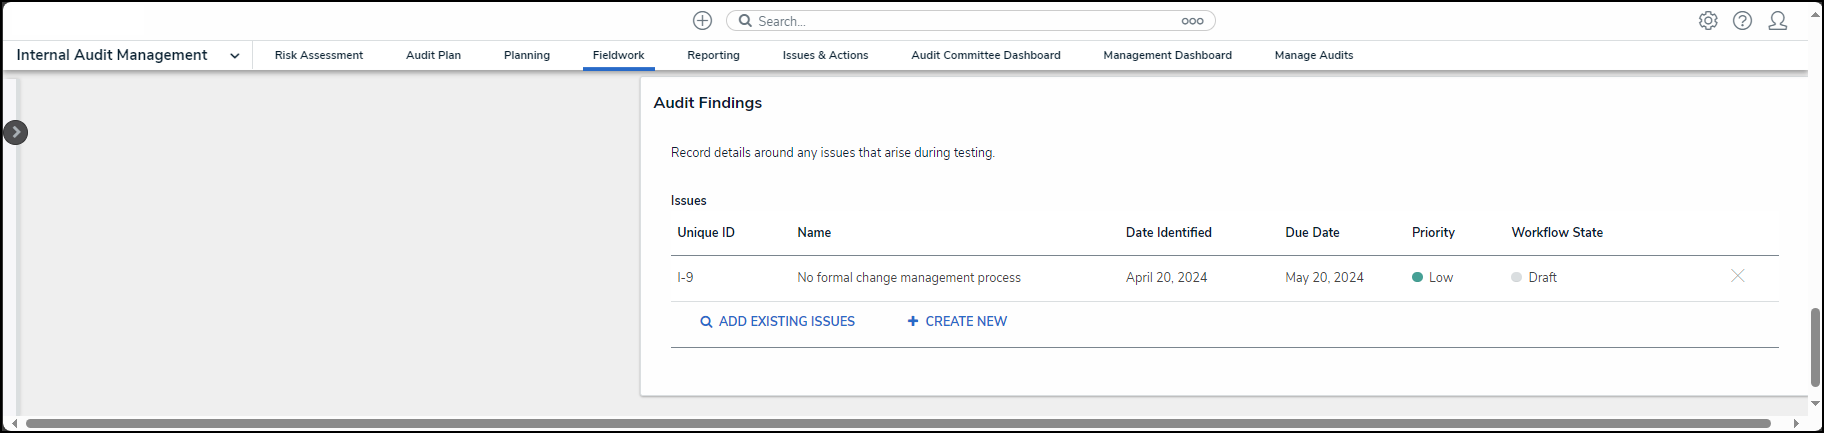This screenshot has height=433, width=1824.
Task: Open the Reporting tab
Action: point(713,56)
